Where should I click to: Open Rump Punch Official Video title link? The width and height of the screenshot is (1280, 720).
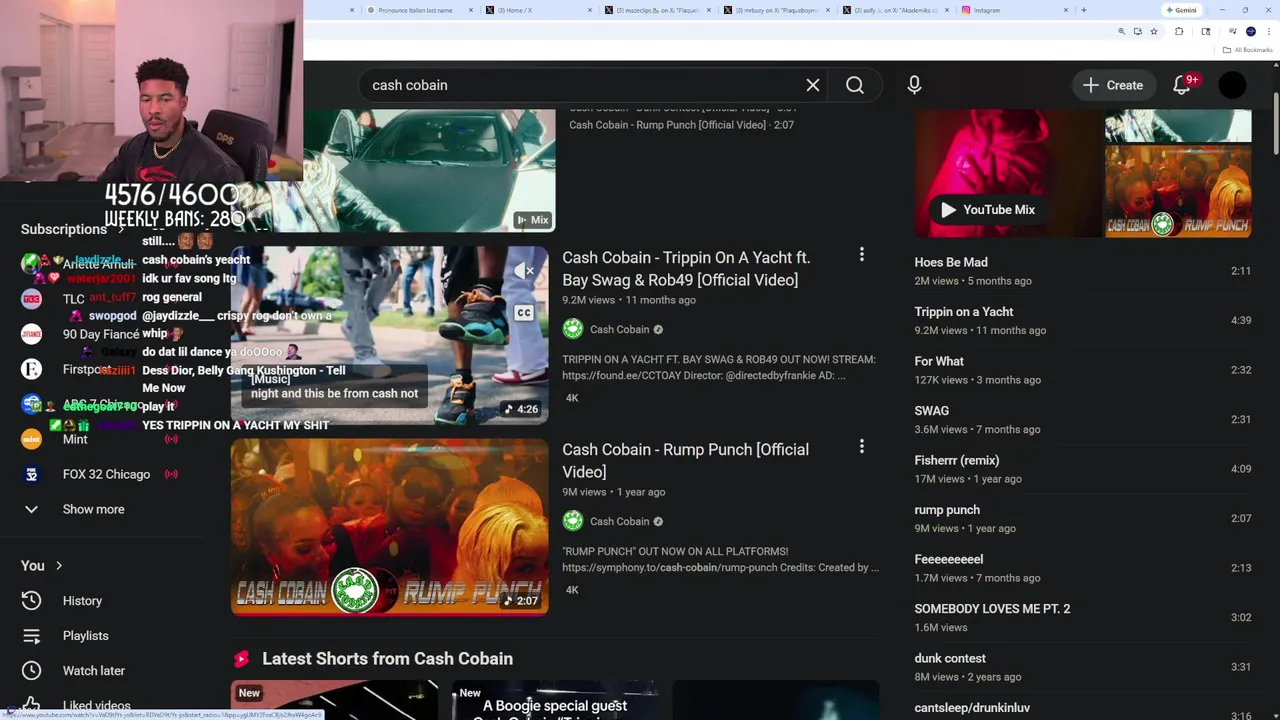(x=685, y=461)
